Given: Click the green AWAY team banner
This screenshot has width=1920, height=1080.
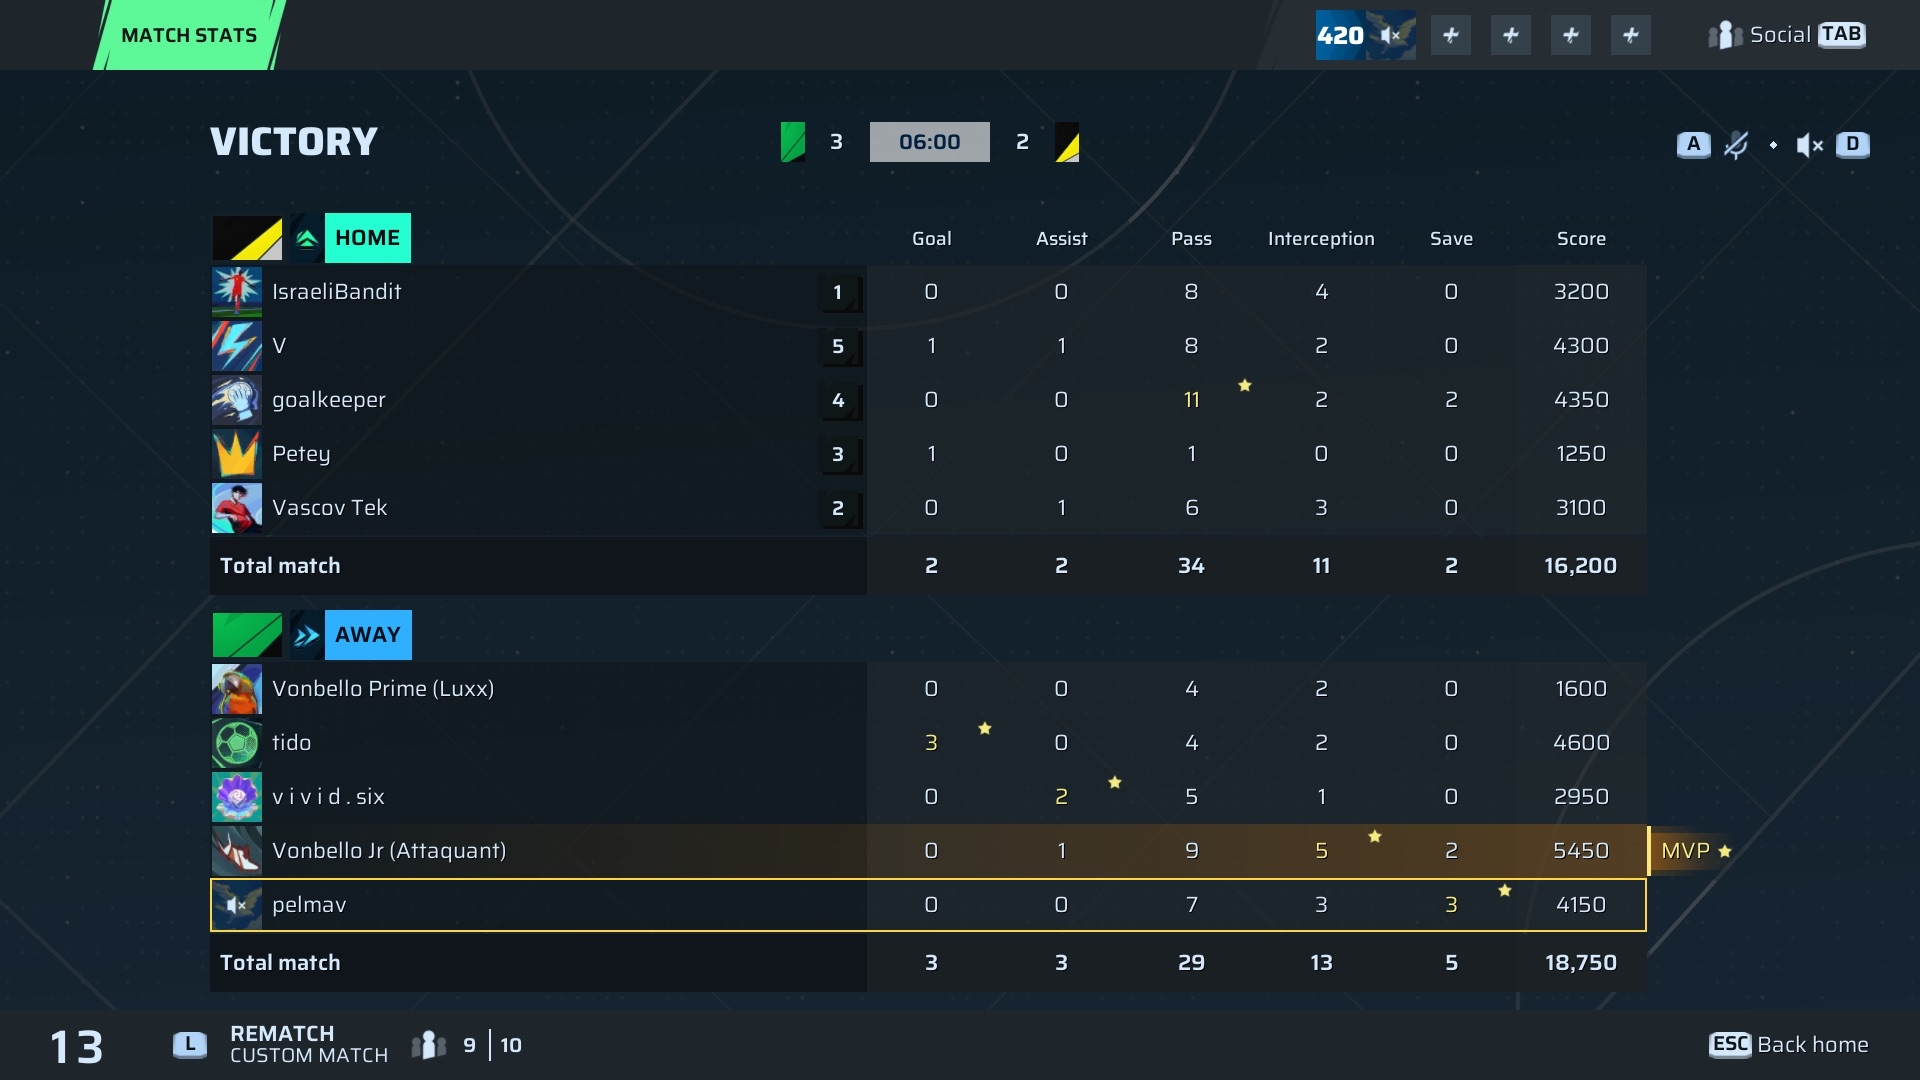Looking at the screenshot, I should [x=247, y=635].
